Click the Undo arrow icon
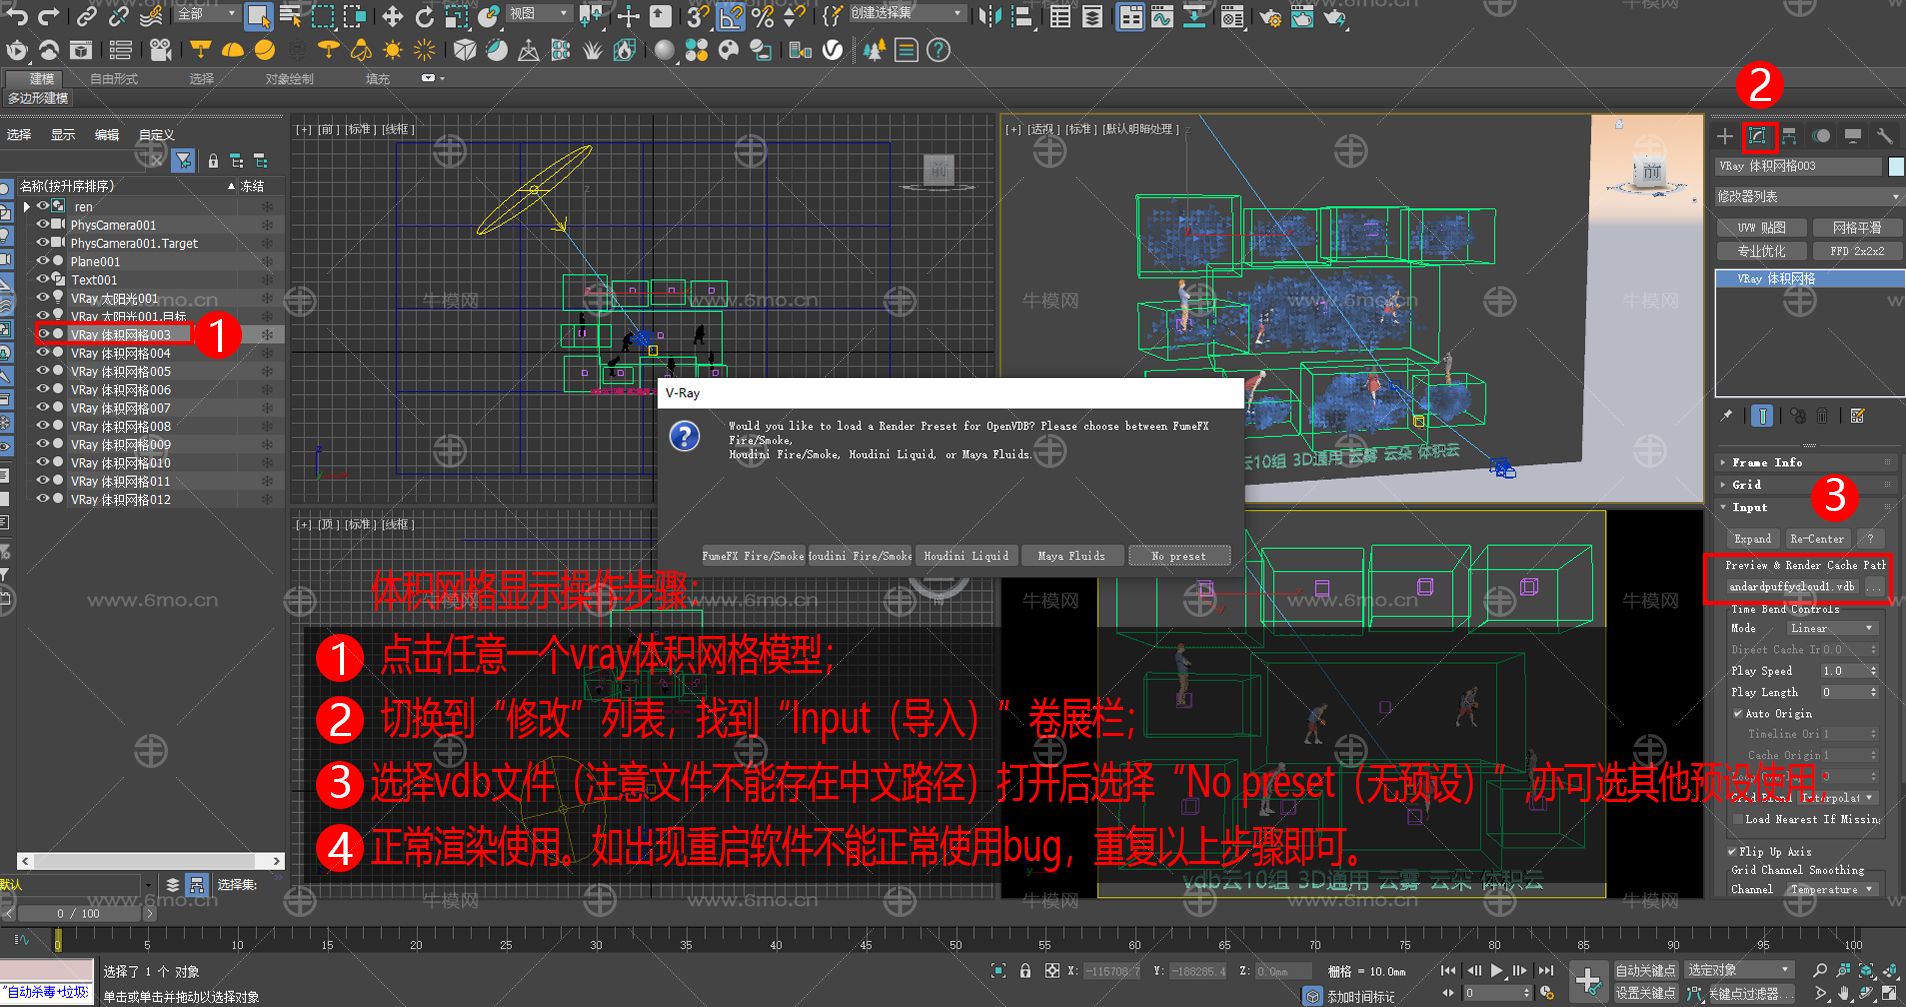Screen dimensions: 1906x1007 17,17
